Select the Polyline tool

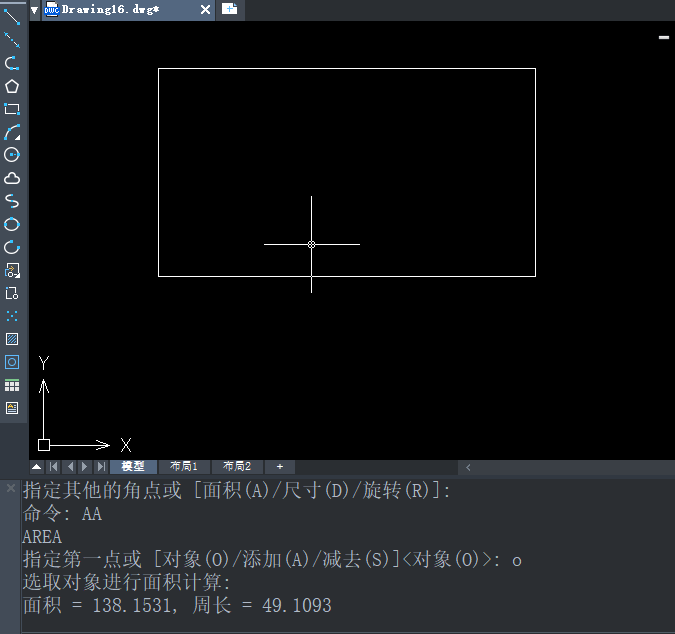pyautogui.click(x=12, y=63)
